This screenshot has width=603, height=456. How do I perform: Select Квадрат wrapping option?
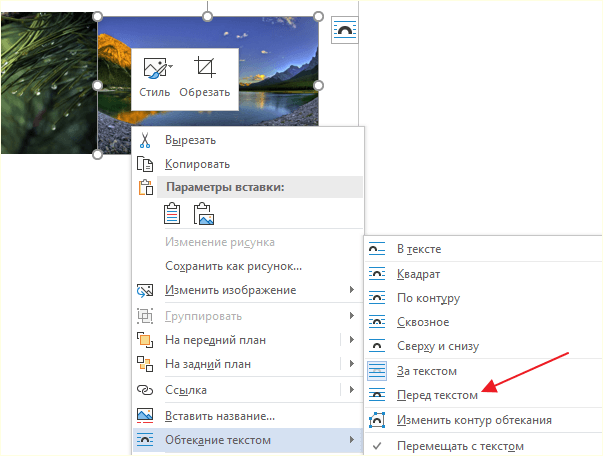coord(483,274)
